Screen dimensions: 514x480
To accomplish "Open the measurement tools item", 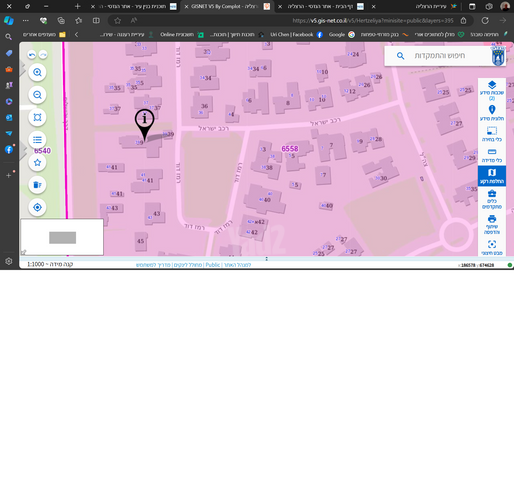I will [x=492, y=155].
